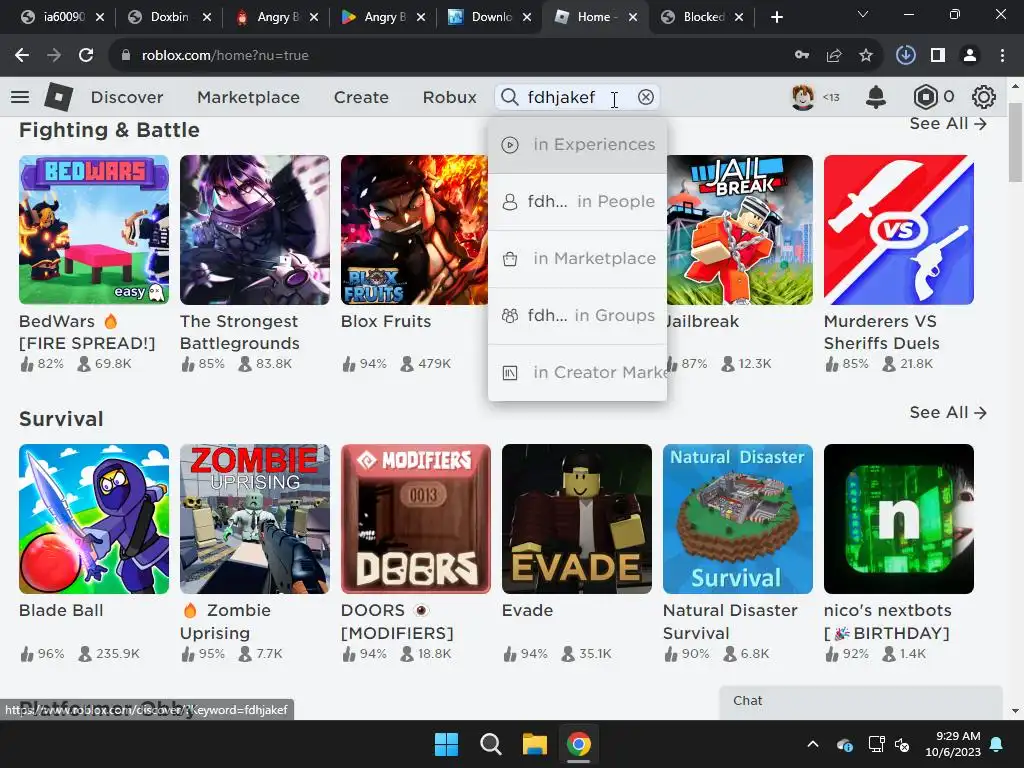Toggle the Chrome side panel icon
This screenshot has width=1024, height=768.
pos(938,56)
